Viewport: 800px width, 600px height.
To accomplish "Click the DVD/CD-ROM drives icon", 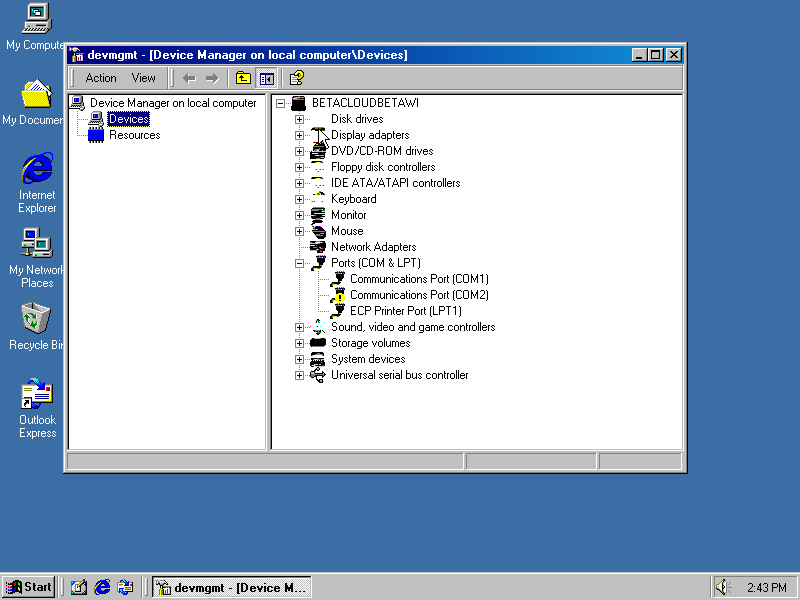I will 318,151.
